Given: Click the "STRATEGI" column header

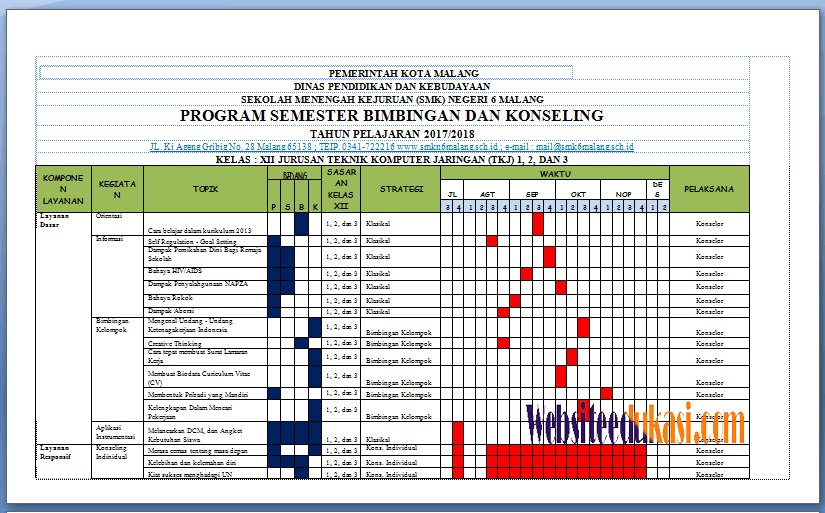Looking at the screenshot, I should tap(401, 189).
